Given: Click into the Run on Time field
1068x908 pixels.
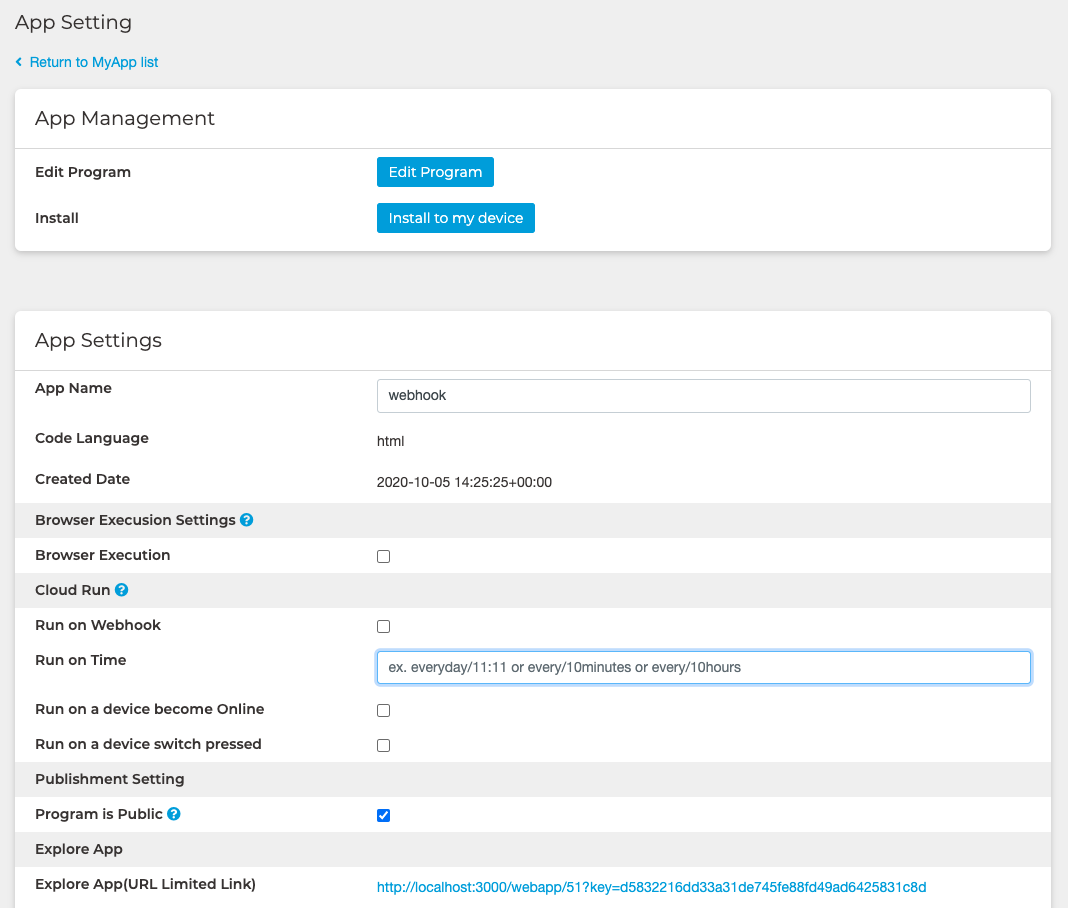Looking at the screenshot, I should 703,667.
